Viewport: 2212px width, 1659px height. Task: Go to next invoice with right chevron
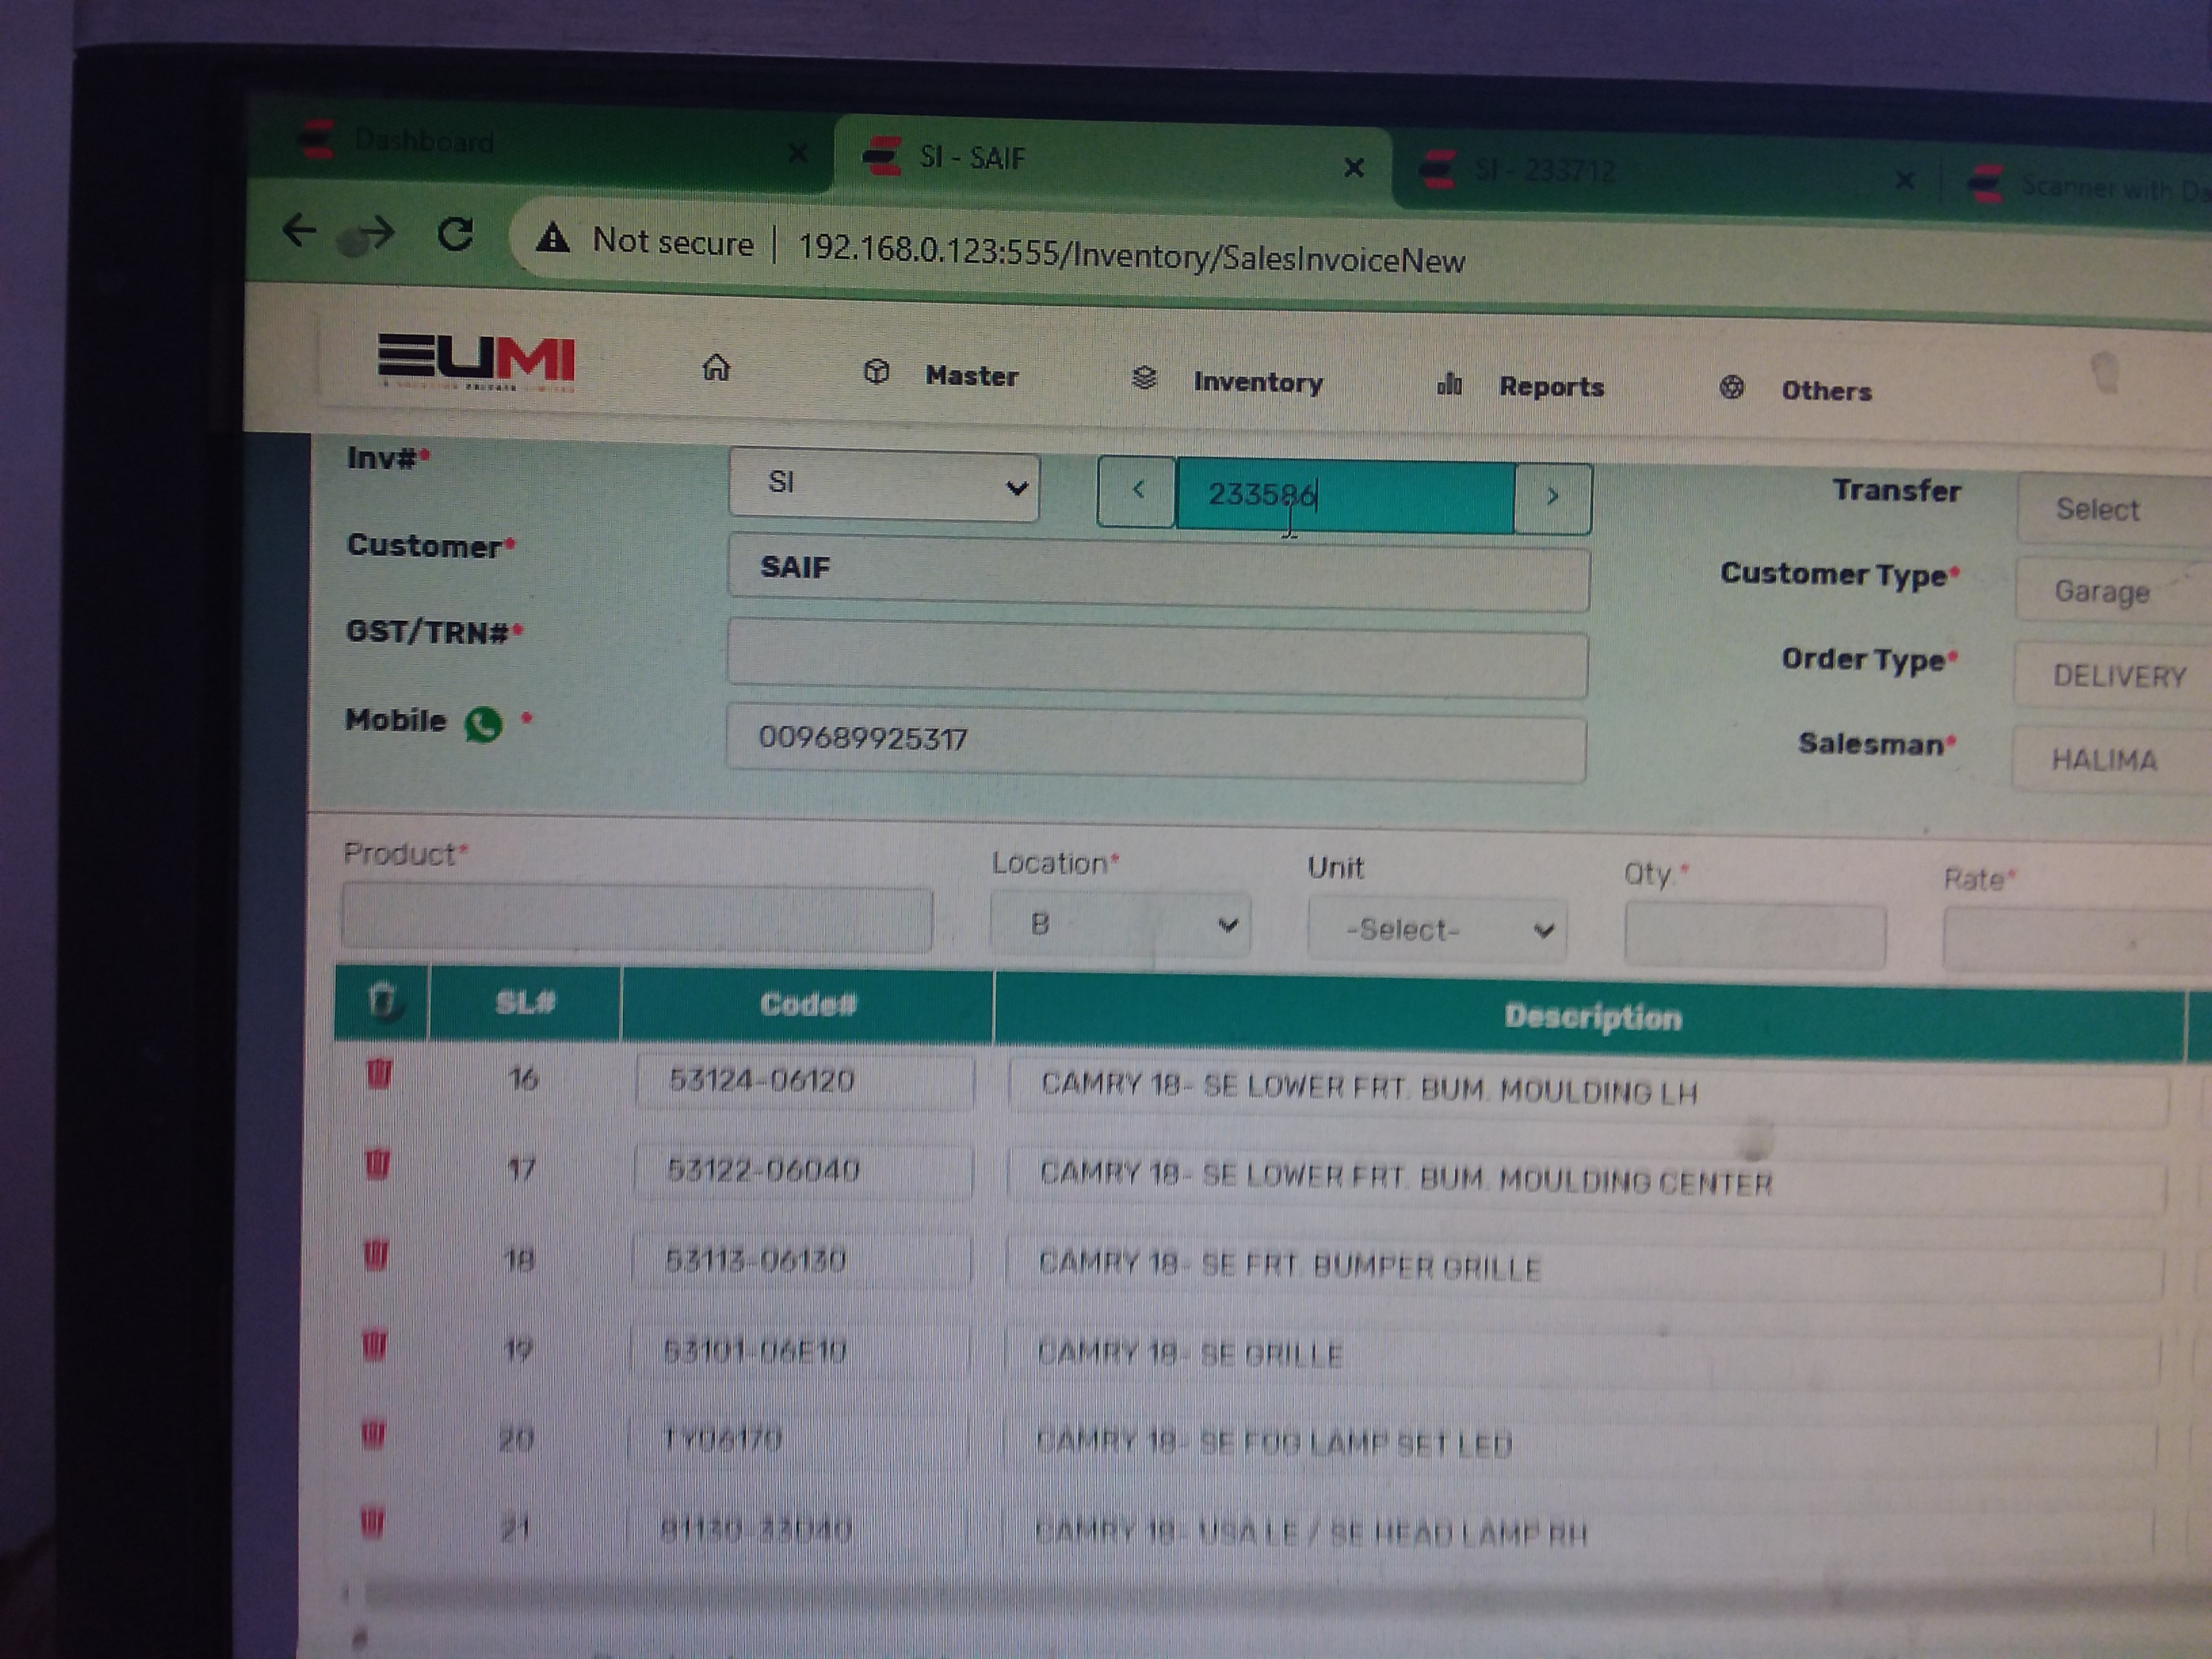[1552, 497]
